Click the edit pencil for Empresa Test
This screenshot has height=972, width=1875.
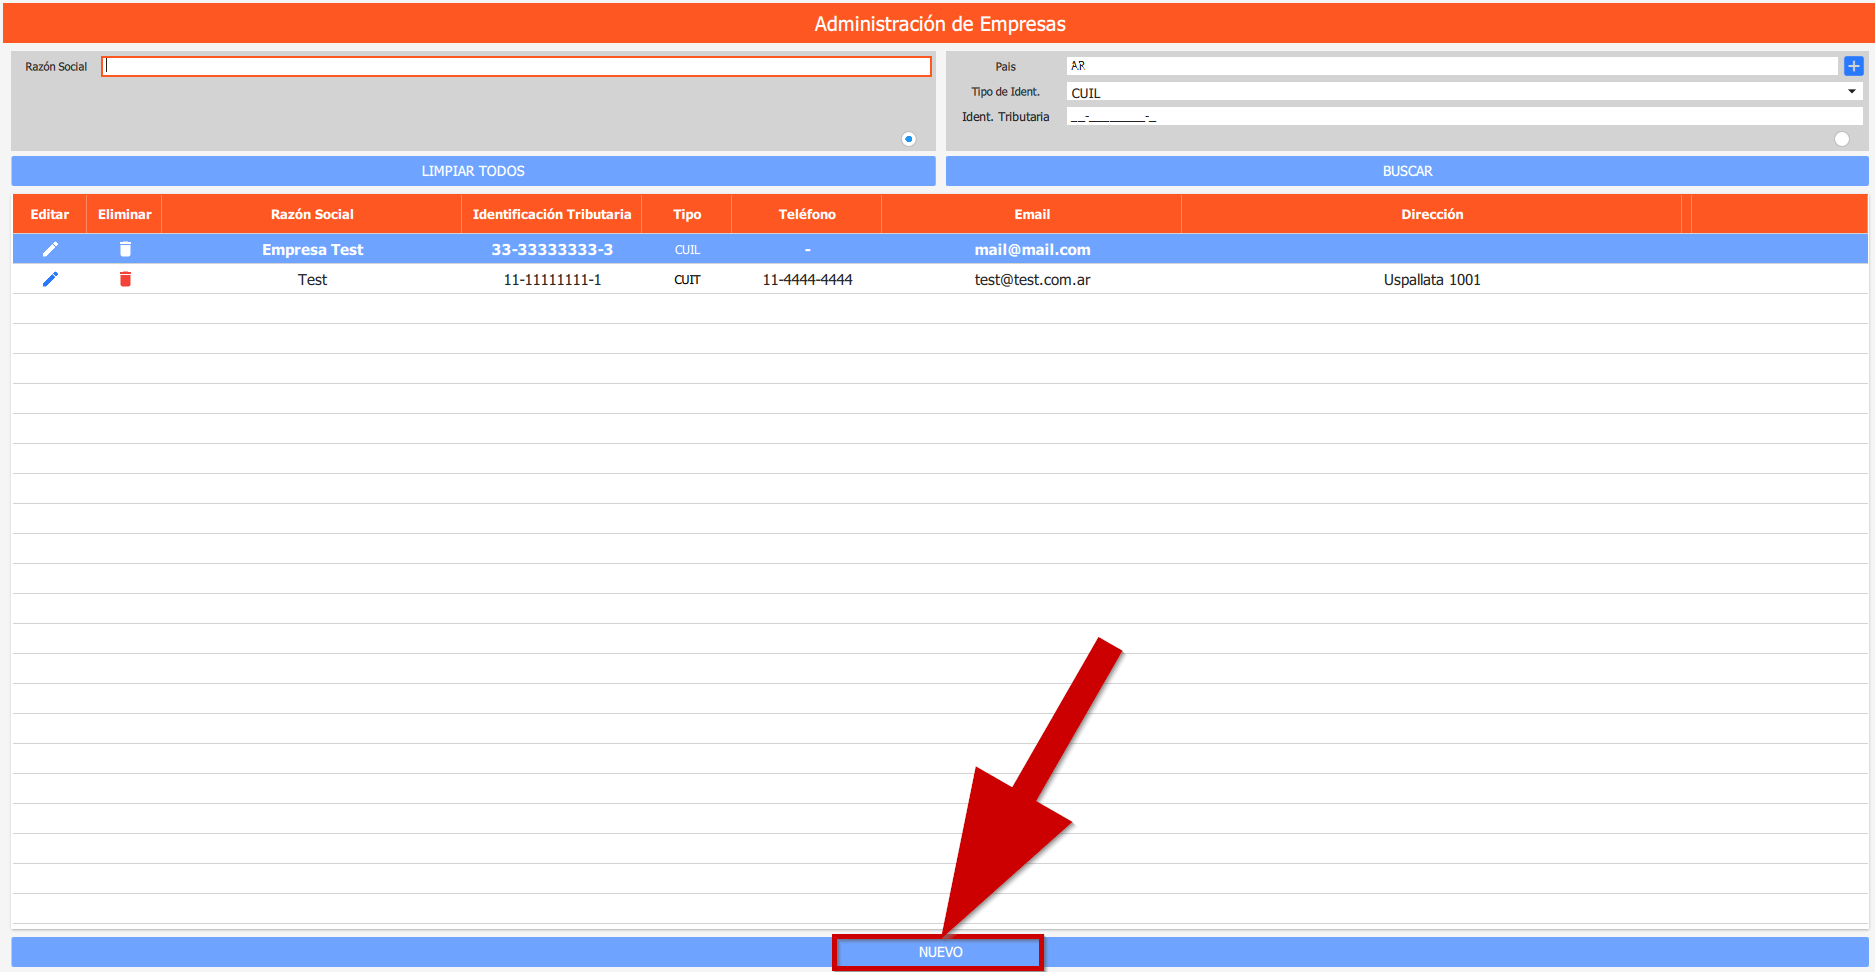tap(50, 249)
